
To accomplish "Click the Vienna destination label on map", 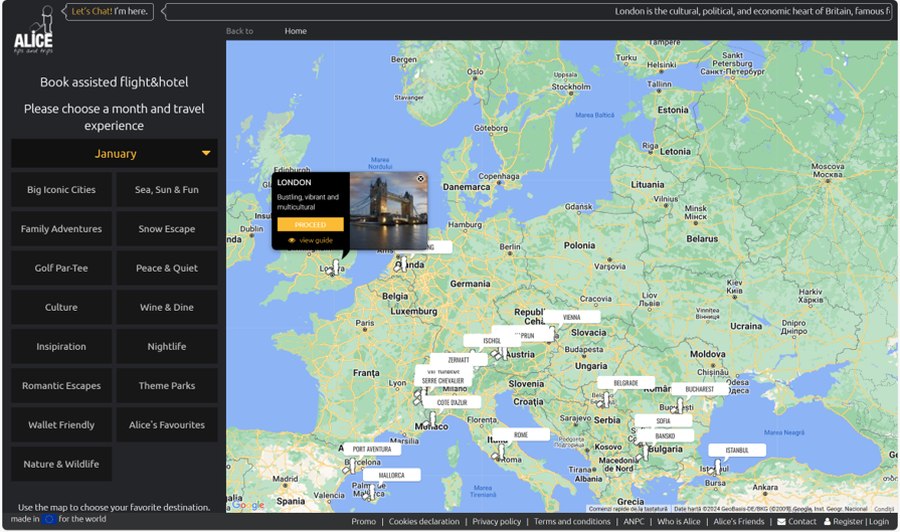I will coord(571,317).
